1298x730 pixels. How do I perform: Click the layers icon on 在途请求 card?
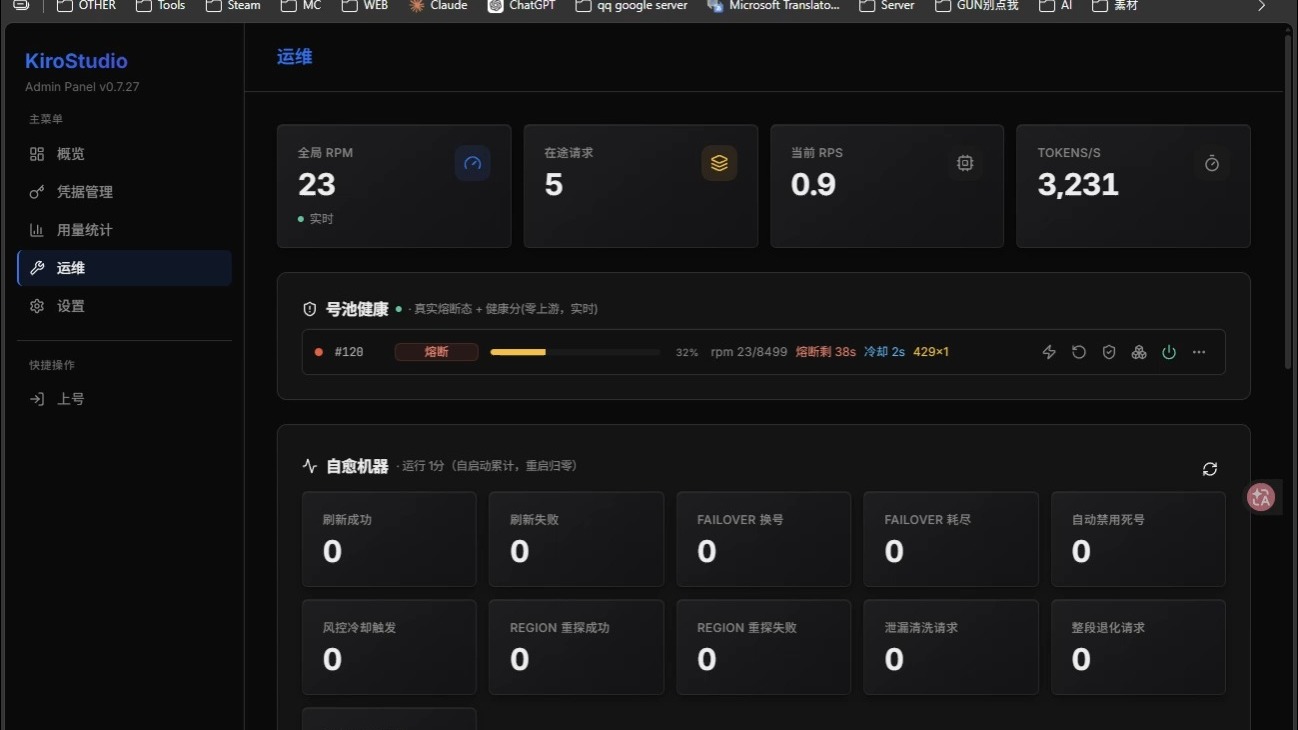click(719, 163)
